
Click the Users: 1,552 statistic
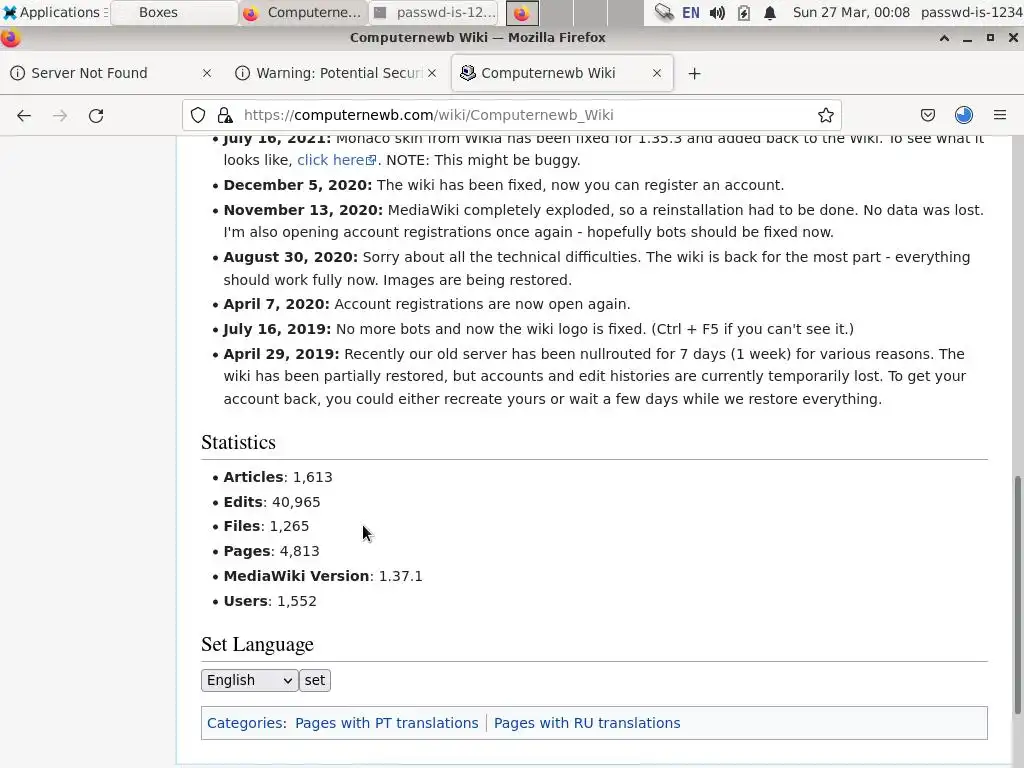point(270,601)
